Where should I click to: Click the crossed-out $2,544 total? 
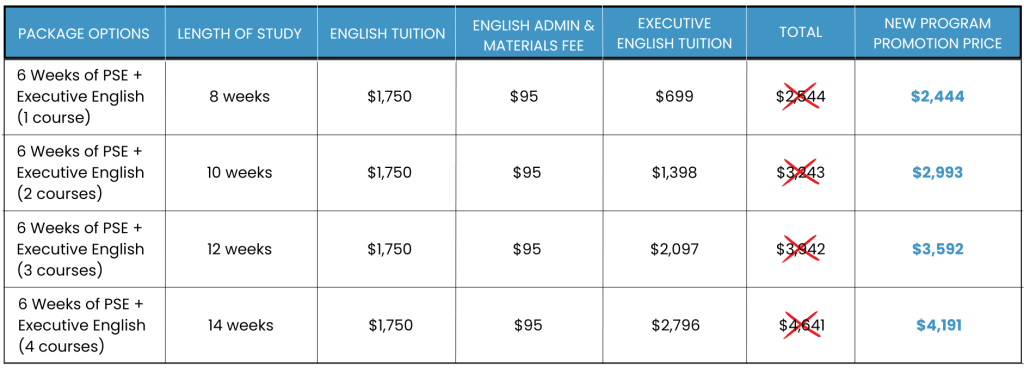[800, 97]
